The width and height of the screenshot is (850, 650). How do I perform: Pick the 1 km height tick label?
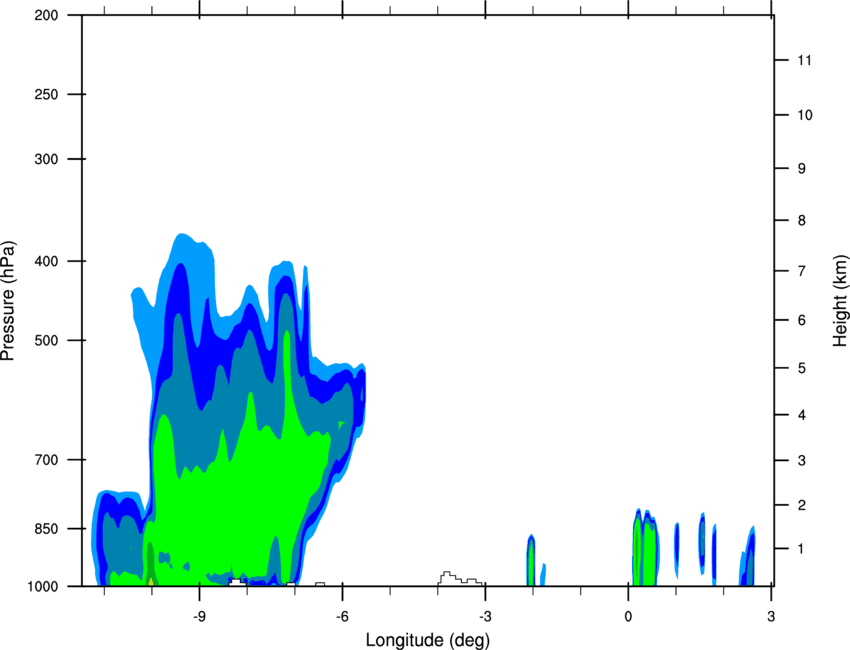(801, 549)
